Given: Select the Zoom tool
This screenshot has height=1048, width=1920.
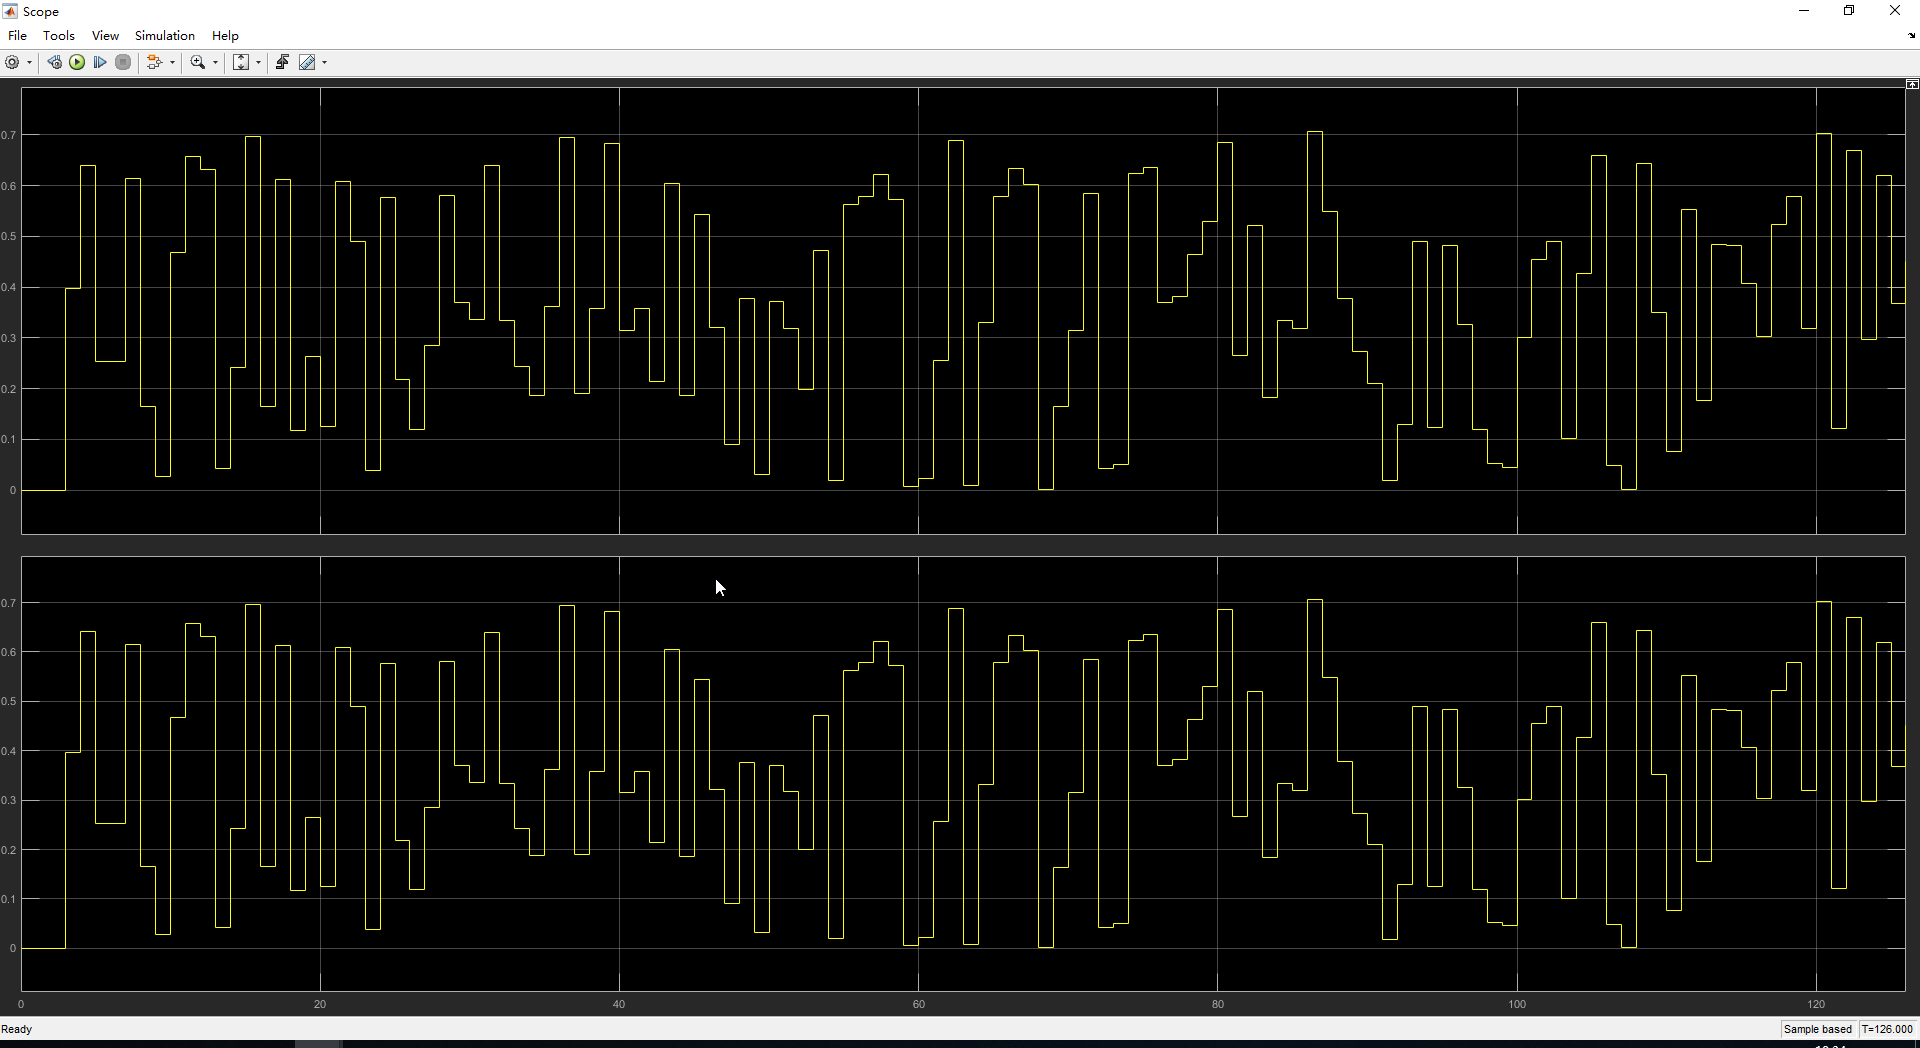Looking at the screenshot, I should [x=196, y=62].
